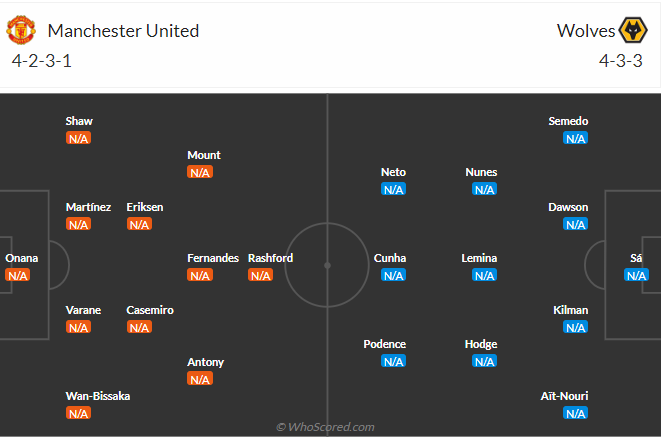Click the Wolves club crest

point(633,30)
